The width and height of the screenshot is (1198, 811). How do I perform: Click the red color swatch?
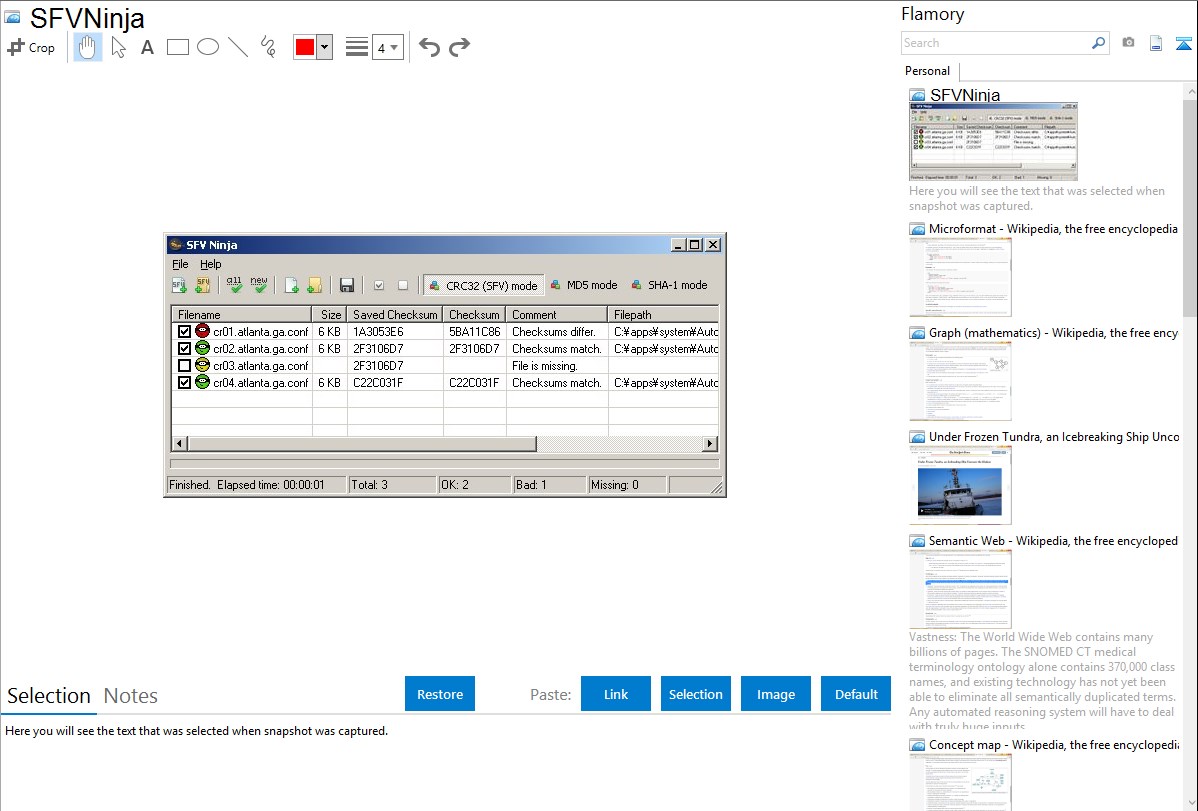point(305,47)
